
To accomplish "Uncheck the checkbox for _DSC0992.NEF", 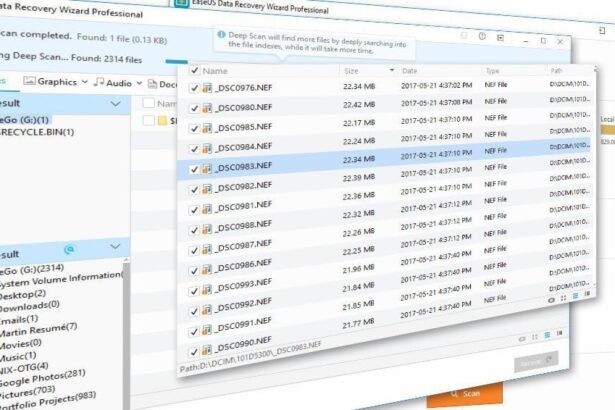I will pos(194,311).
